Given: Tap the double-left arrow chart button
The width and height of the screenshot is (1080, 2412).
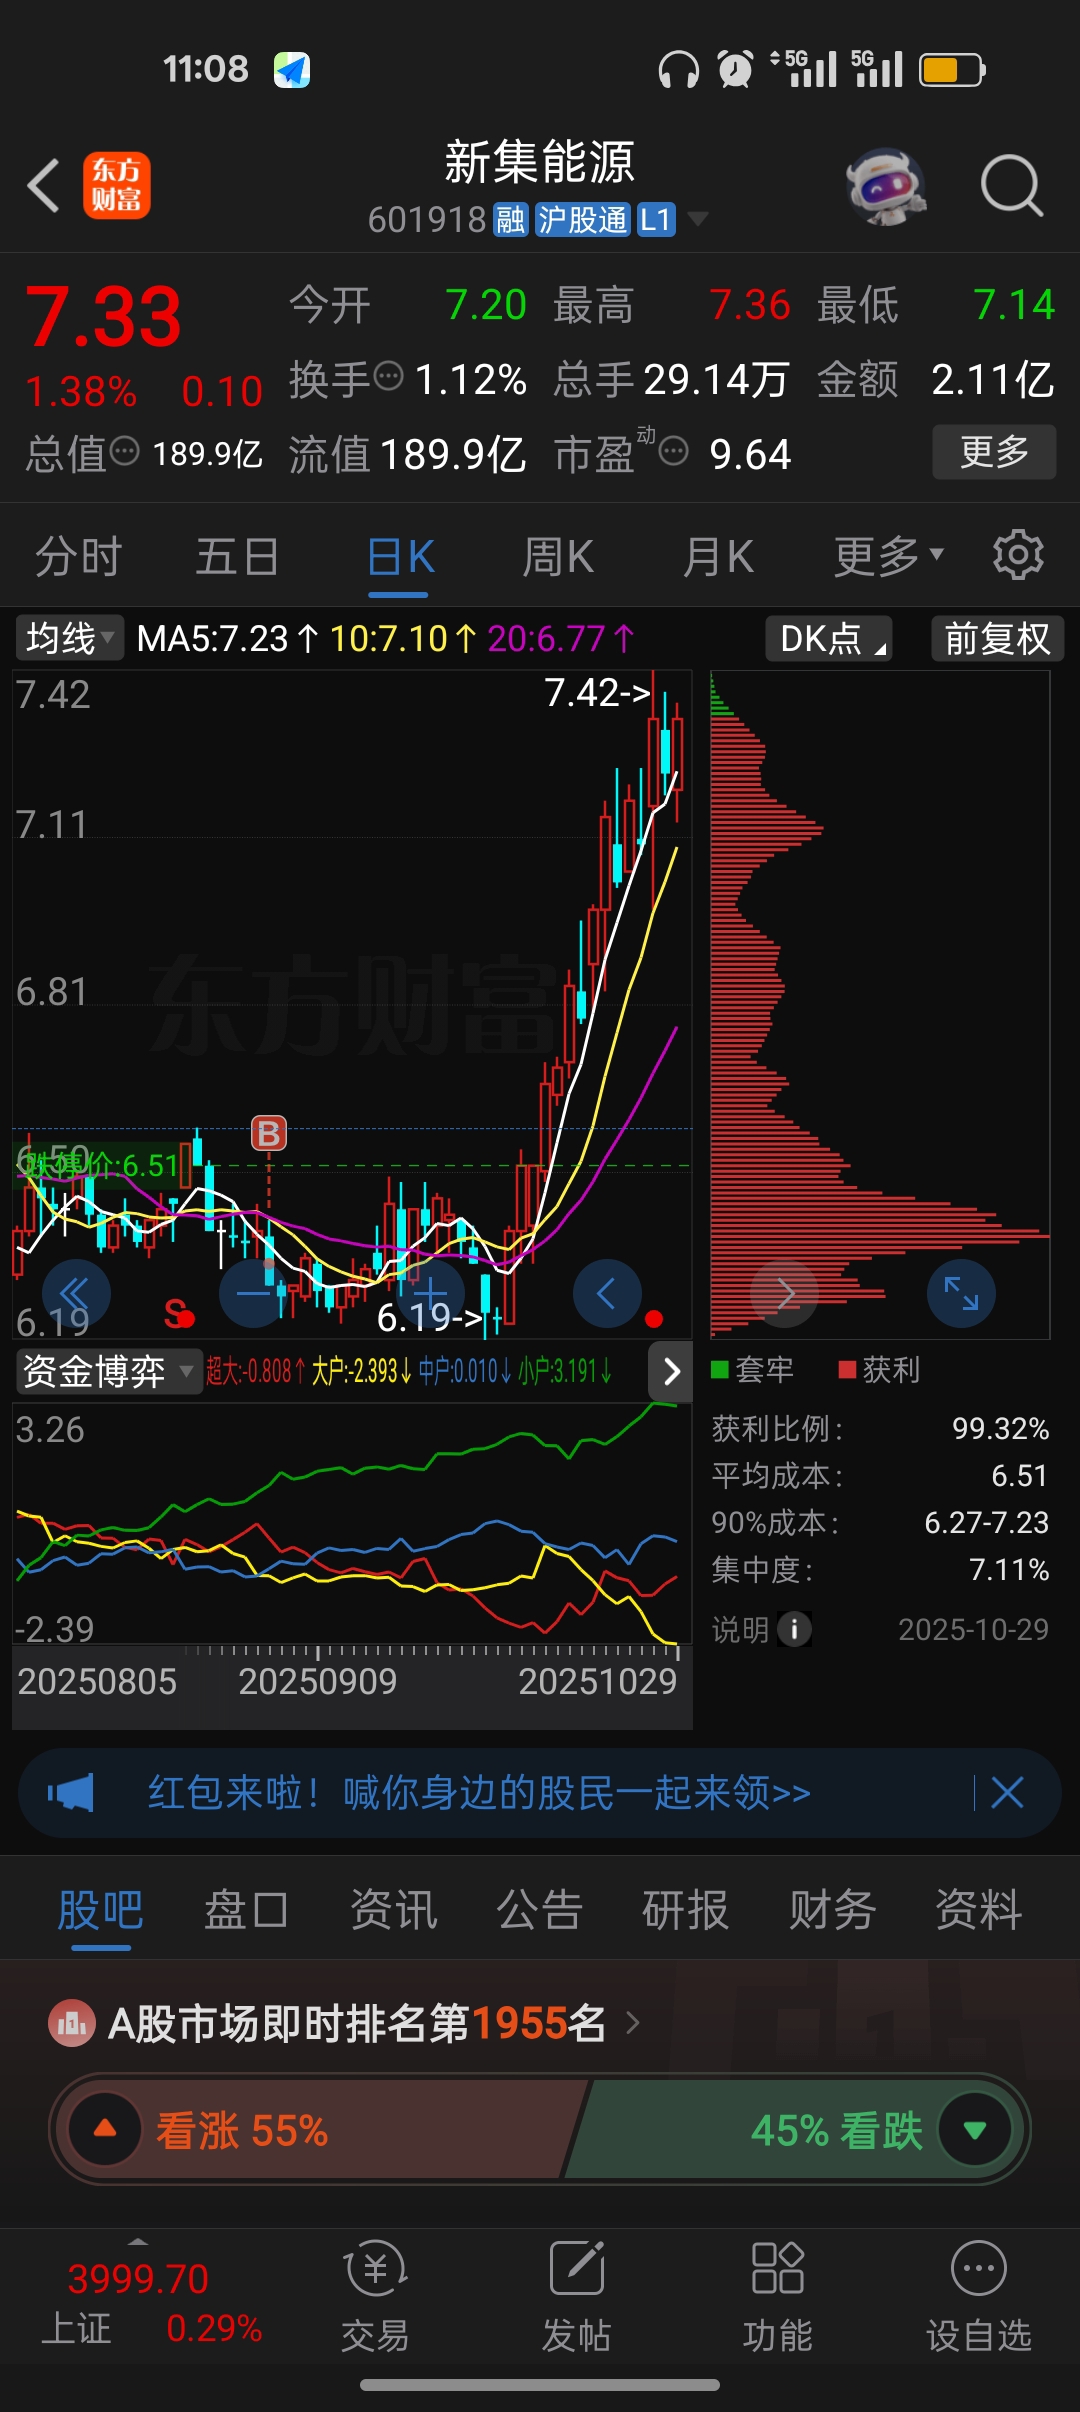Looking at the screenshot, I should click(x=76, y=1293).
